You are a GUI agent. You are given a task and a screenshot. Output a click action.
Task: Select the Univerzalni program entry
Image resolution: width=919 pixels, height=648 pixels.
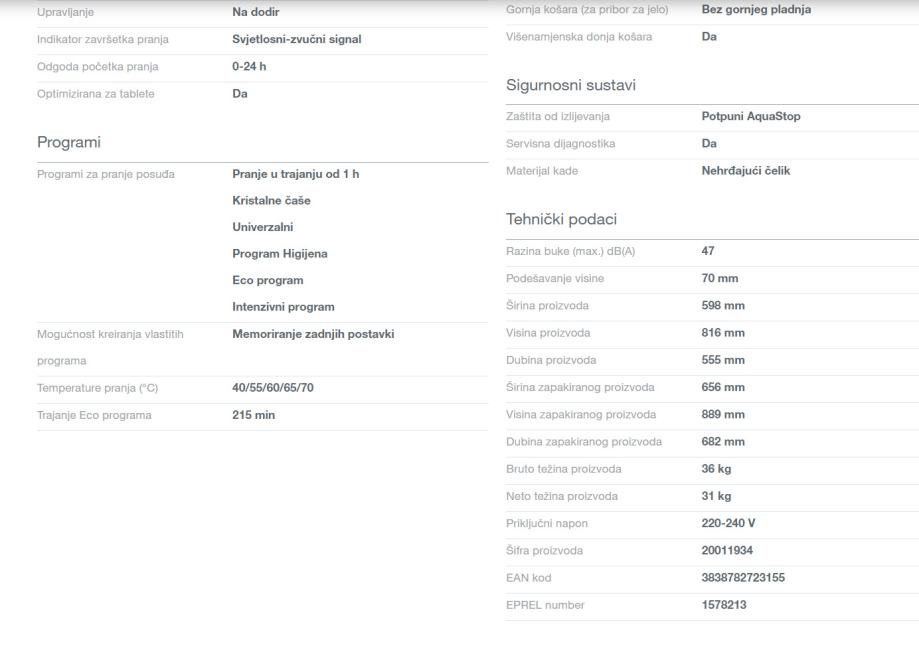[x=262, y=228]
